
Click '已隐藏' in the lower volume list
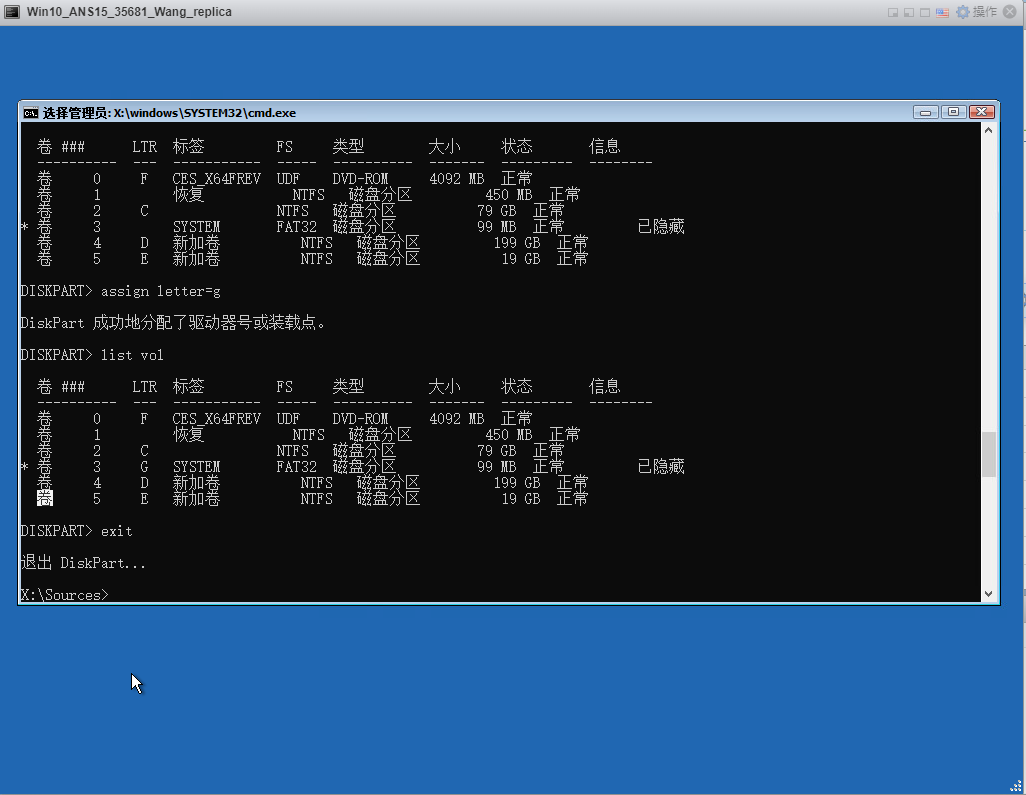click(x=661, y=467)
